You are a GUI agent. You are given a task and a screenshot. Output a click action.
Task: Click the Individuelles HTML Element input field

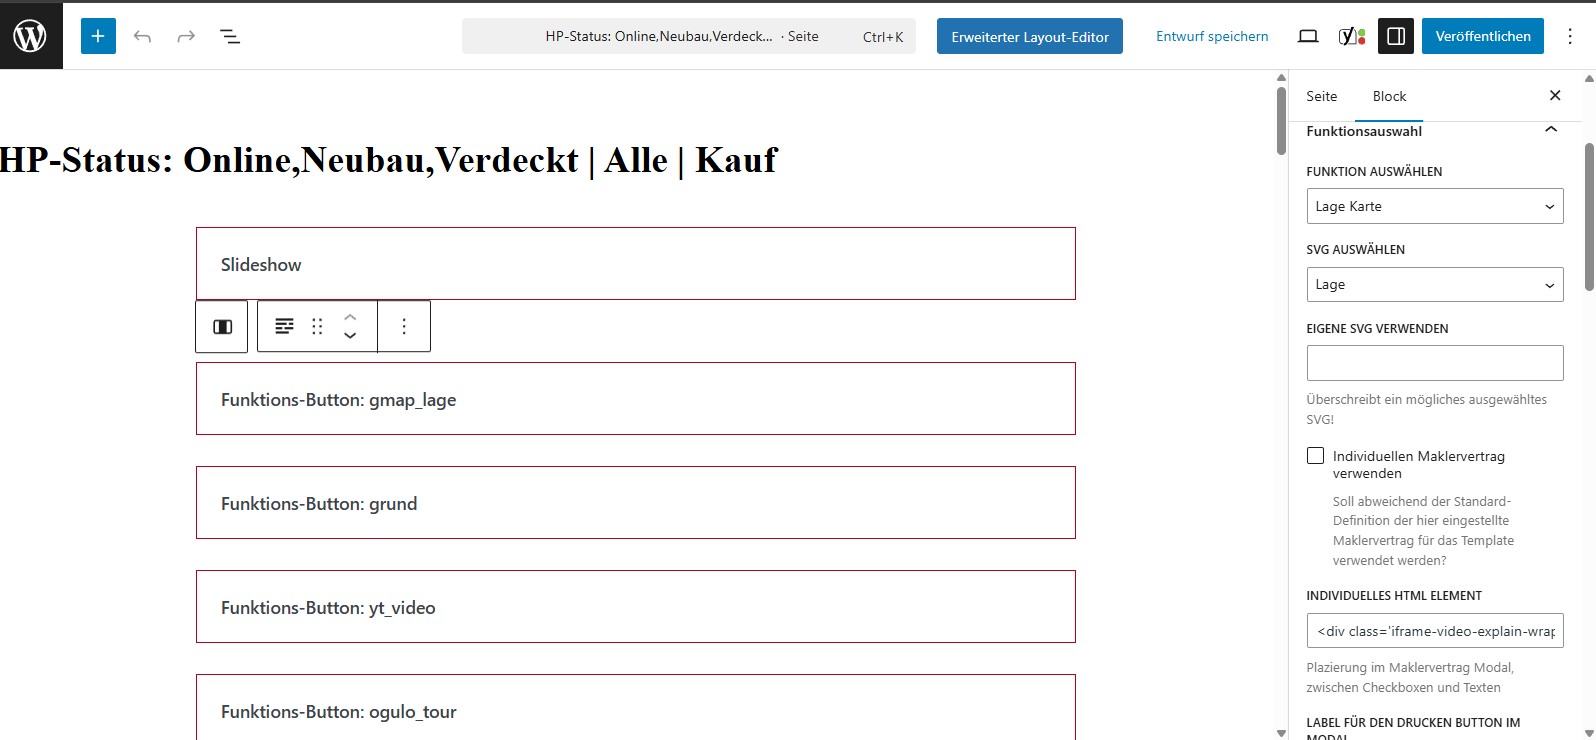click(x=1435, y=631)
